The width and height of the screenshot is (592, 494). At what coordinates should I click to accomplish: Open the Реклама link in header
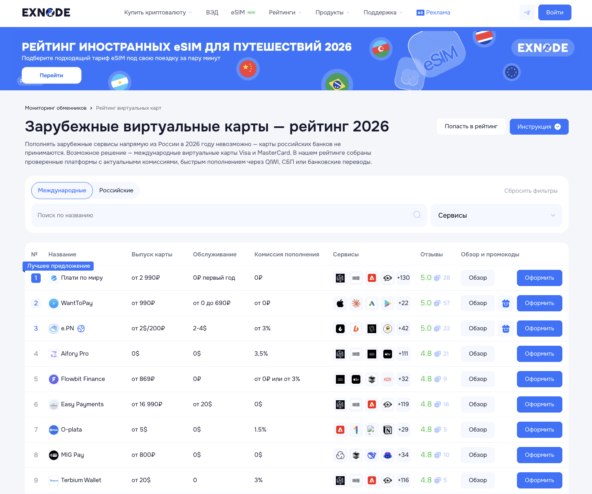click(x=433, y=12)
